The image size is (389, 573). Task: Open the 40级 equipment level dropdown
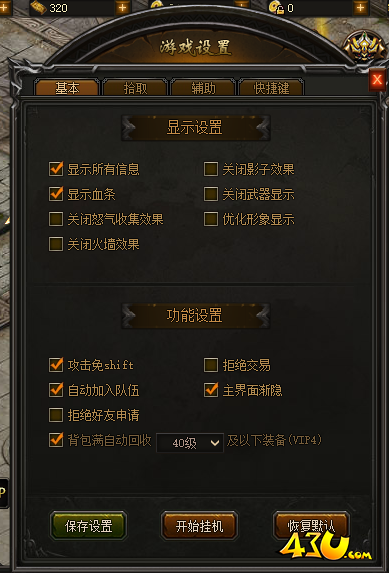[x=190, y=443]
